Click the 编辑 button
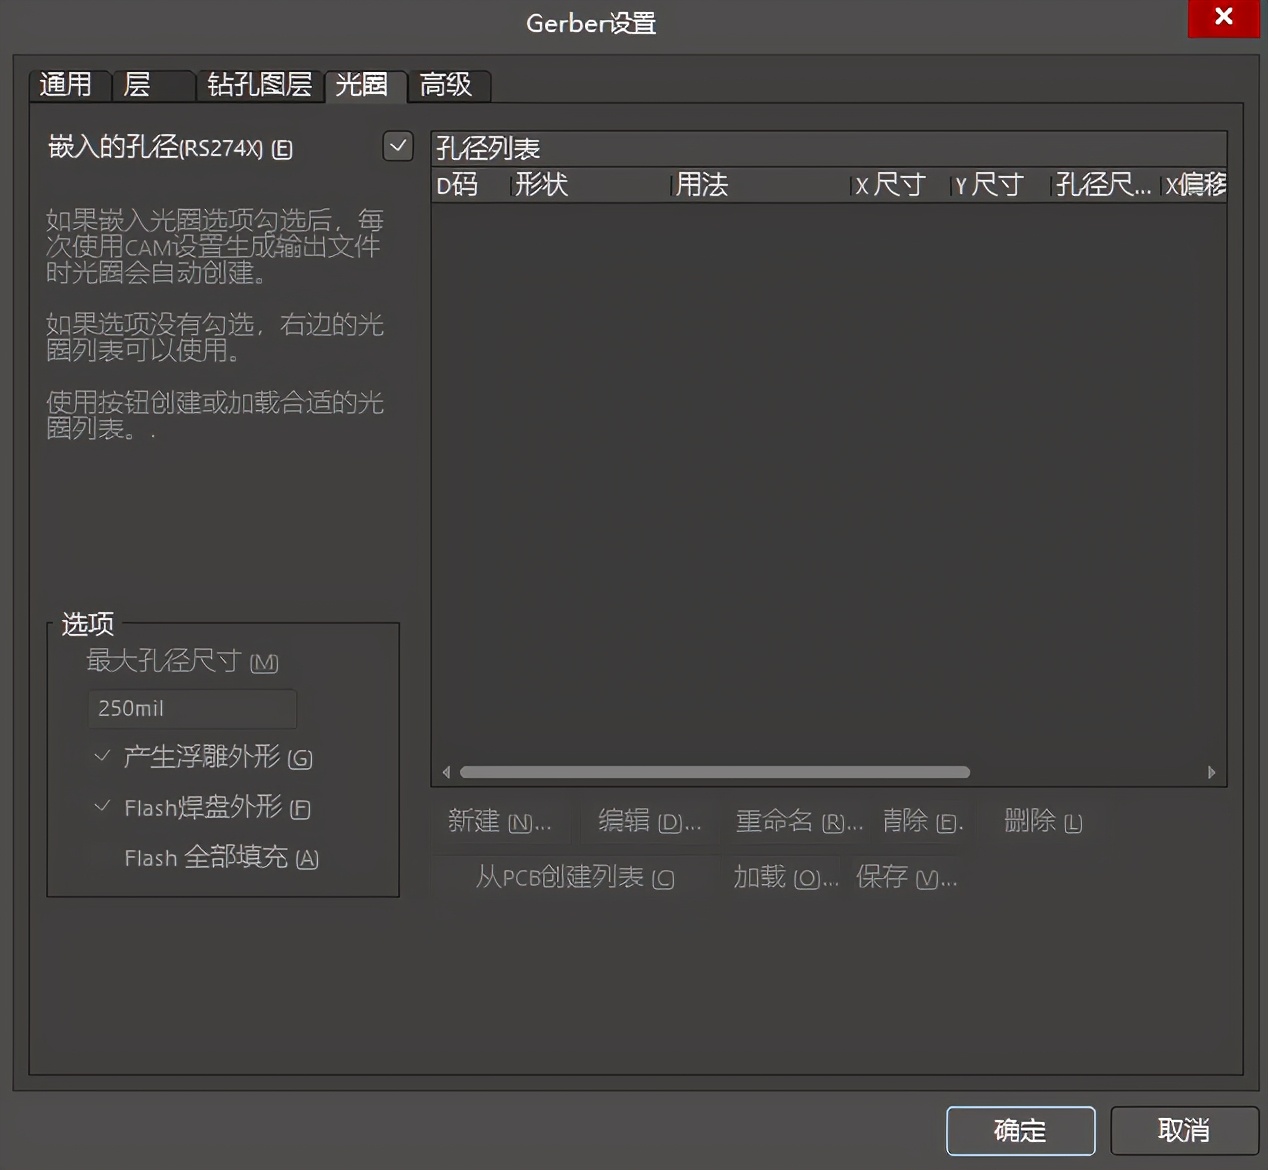1268x1170 pixels. pos(648,821)
